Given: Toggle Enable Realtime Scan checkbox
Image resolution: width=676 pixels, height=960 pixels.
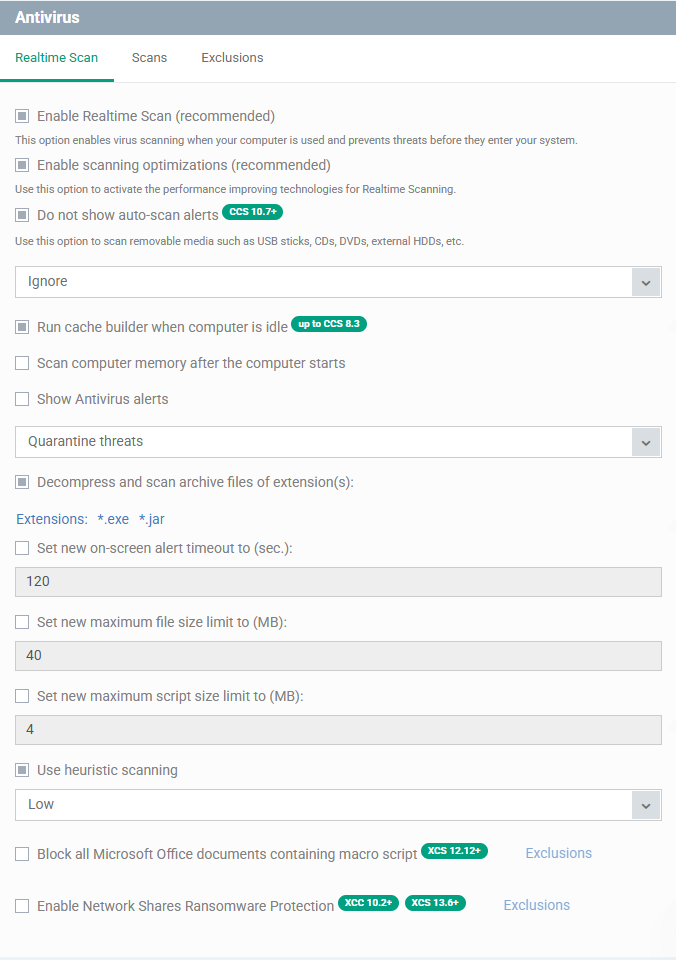Looking at the screenshot, I should click(22, 116).
